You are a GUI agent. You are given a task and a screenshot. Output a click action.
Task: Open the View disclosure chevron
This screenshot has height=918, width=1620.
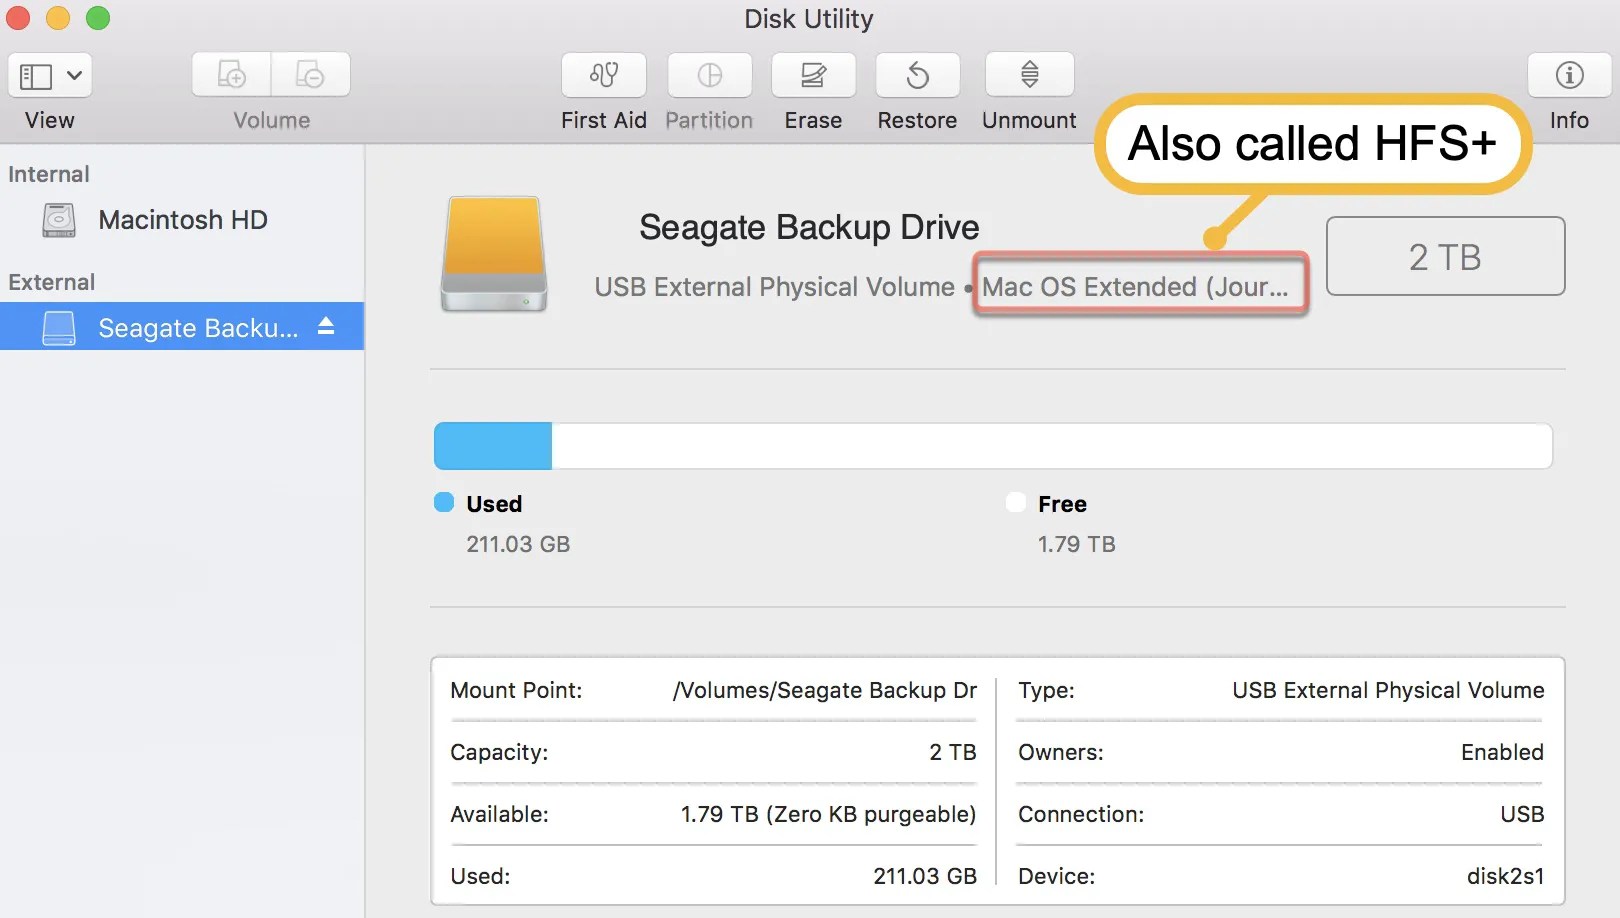pos(75,75)
